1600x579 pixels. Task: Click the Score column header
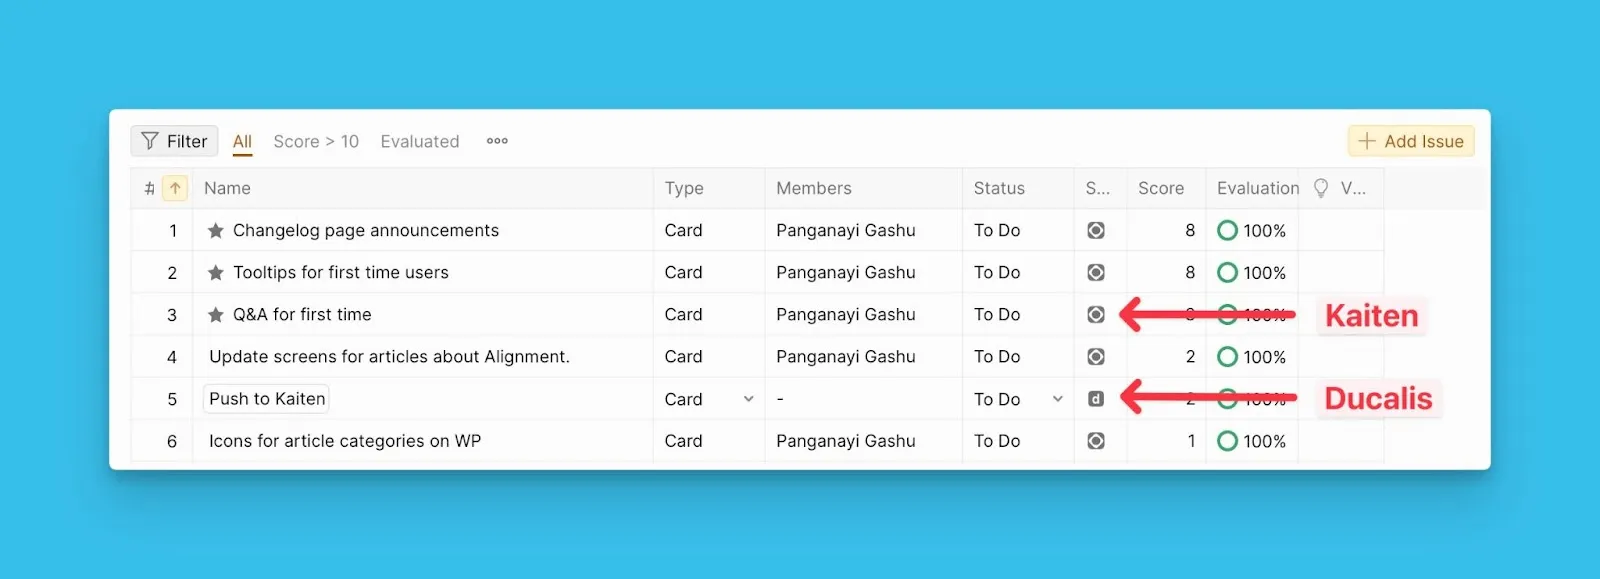(1161, 188)
